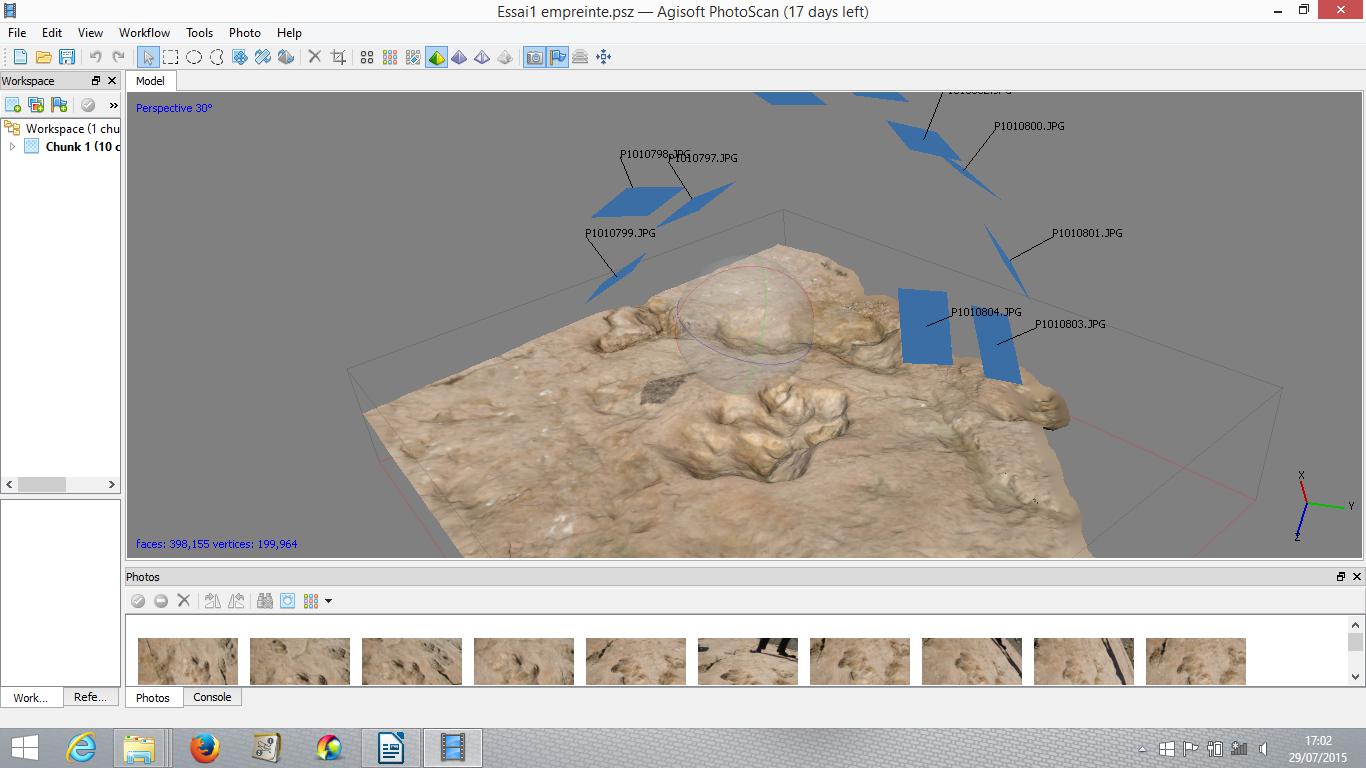Enable cameras in Photos pane toolbar
The width and height of the screenshot is (1366, 768).
138,601
